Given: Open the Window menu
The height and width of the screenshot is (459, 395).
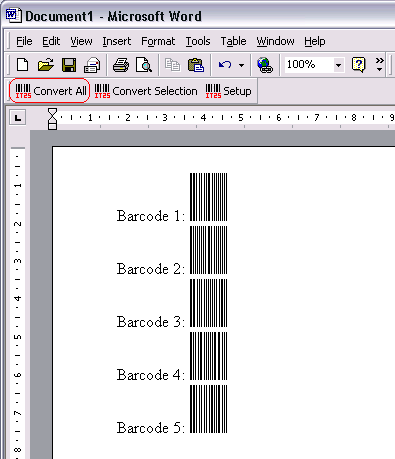Looking at the screenshot, I should tap(275, 41).
